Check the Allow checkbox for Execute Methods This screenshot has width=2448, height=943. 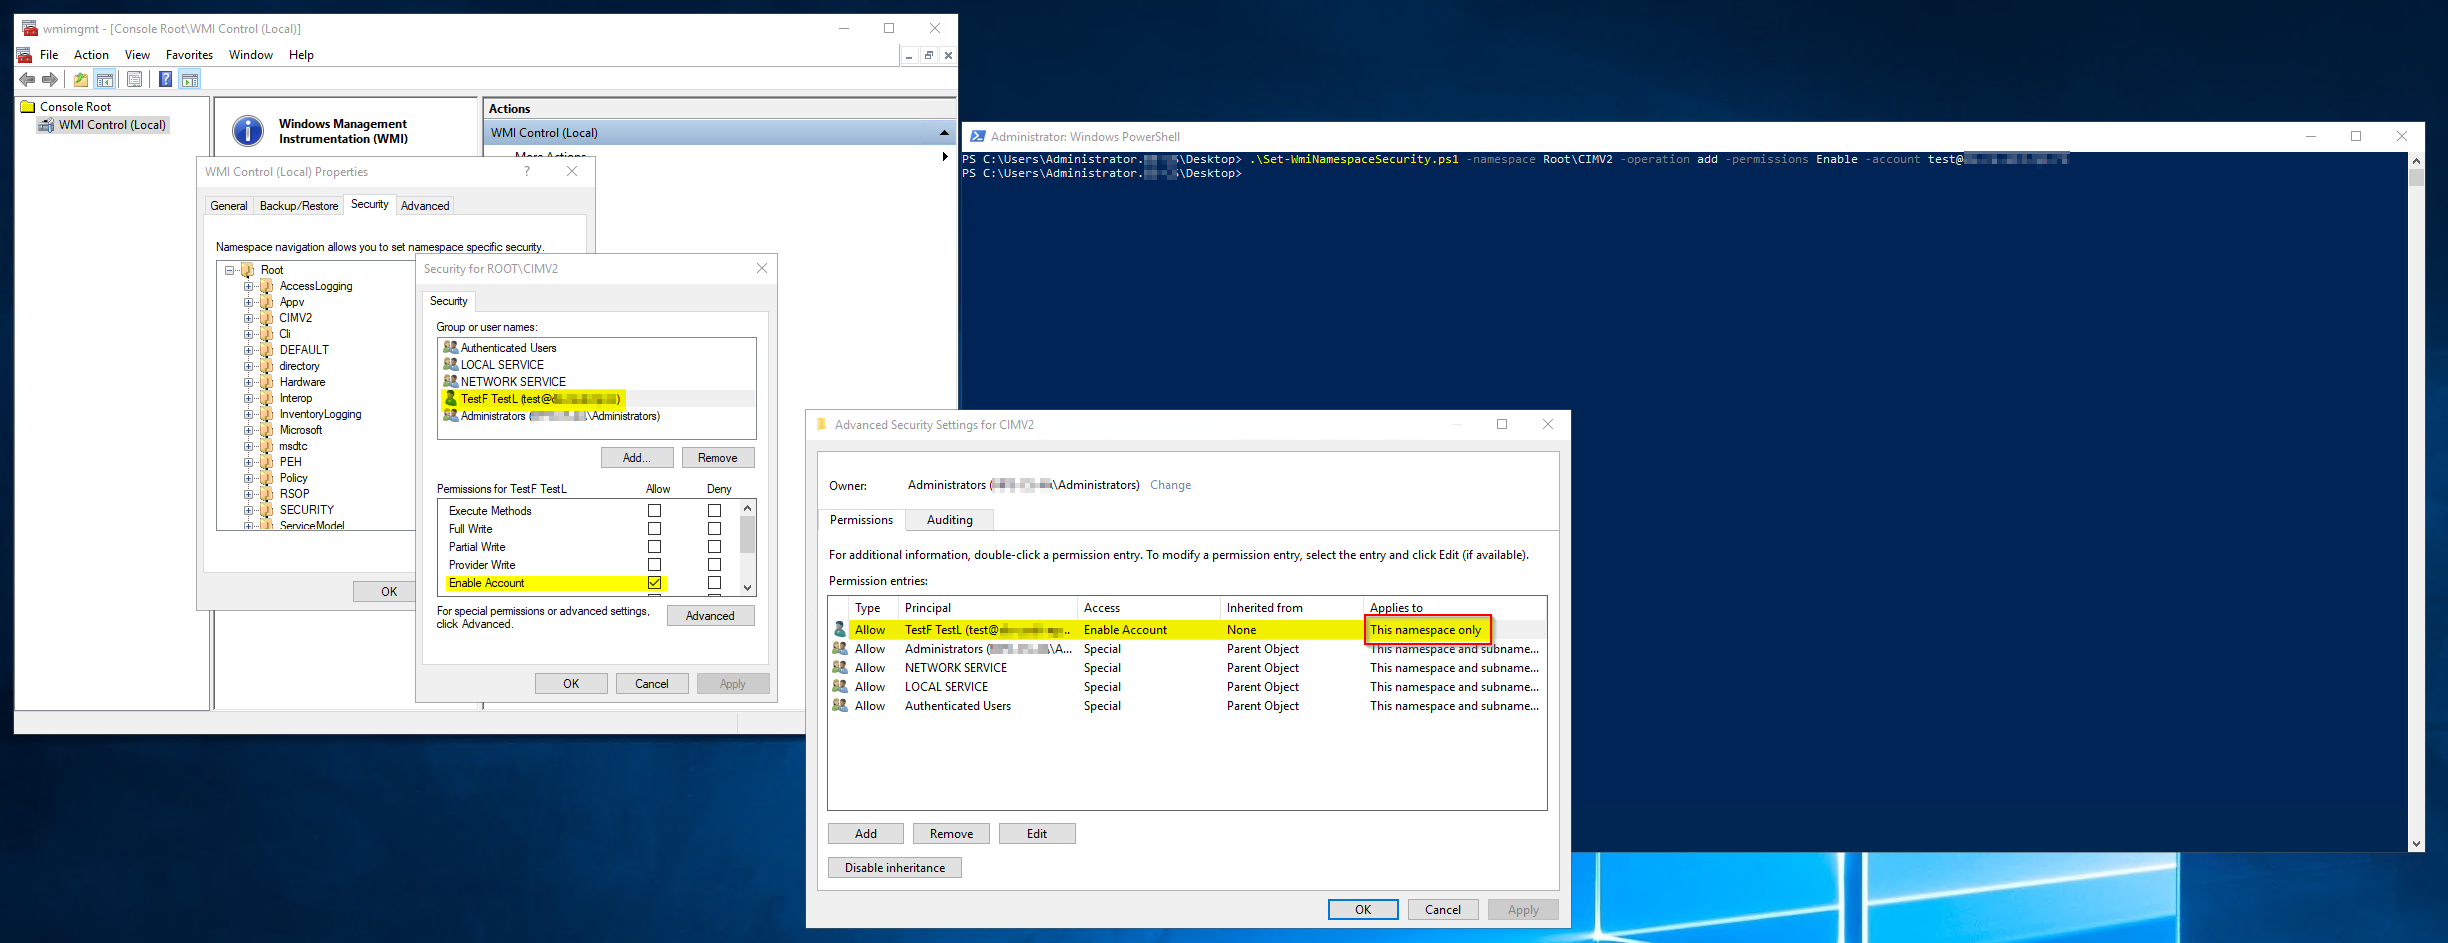tap(654, 510)
